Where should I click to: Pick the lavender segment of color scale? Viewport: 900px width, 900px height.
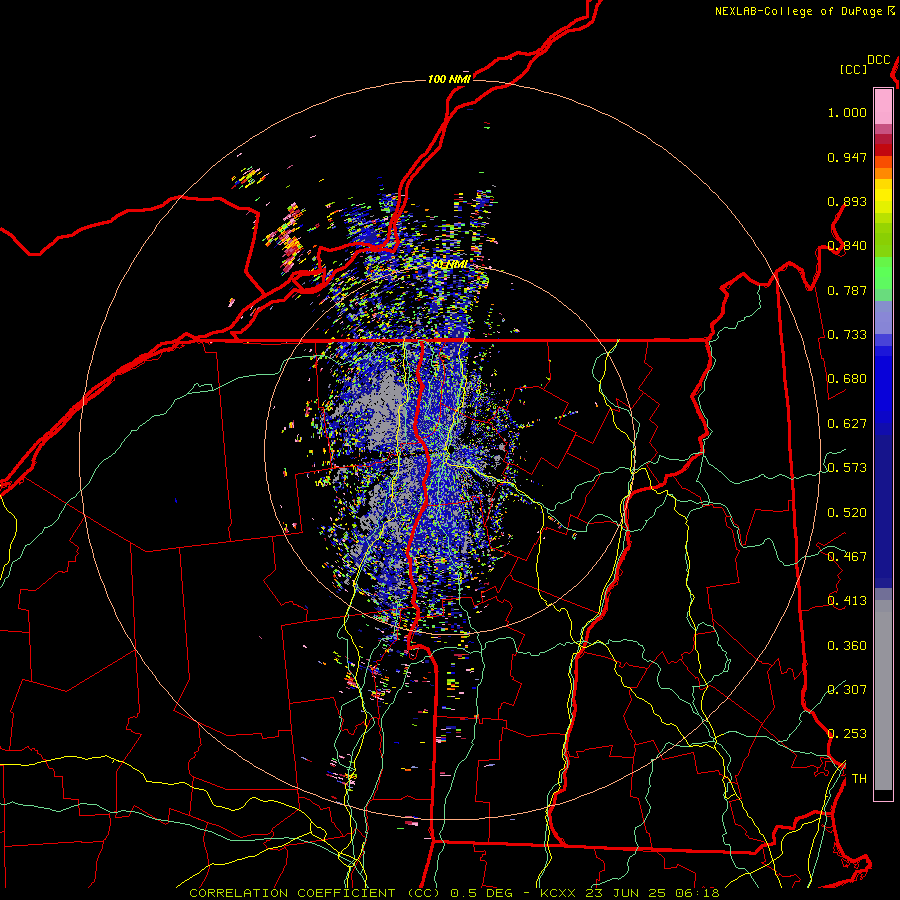tap(883, 317)
